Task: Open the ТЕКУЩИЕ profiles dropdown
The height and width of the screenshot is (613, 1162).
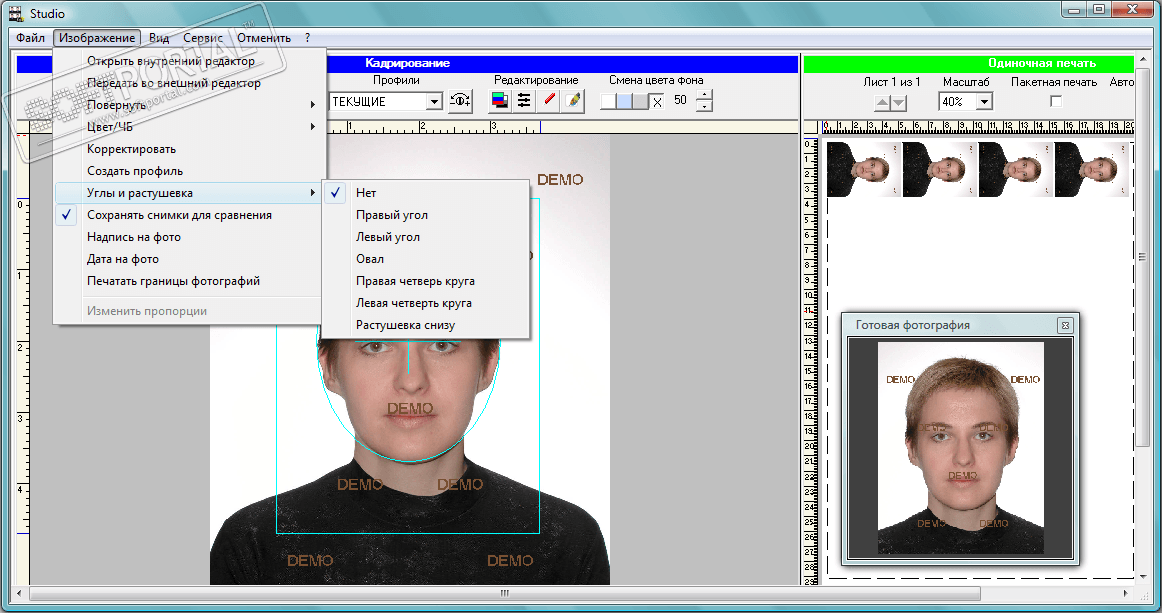Action: pyautogui.click(x=434, y=102)
